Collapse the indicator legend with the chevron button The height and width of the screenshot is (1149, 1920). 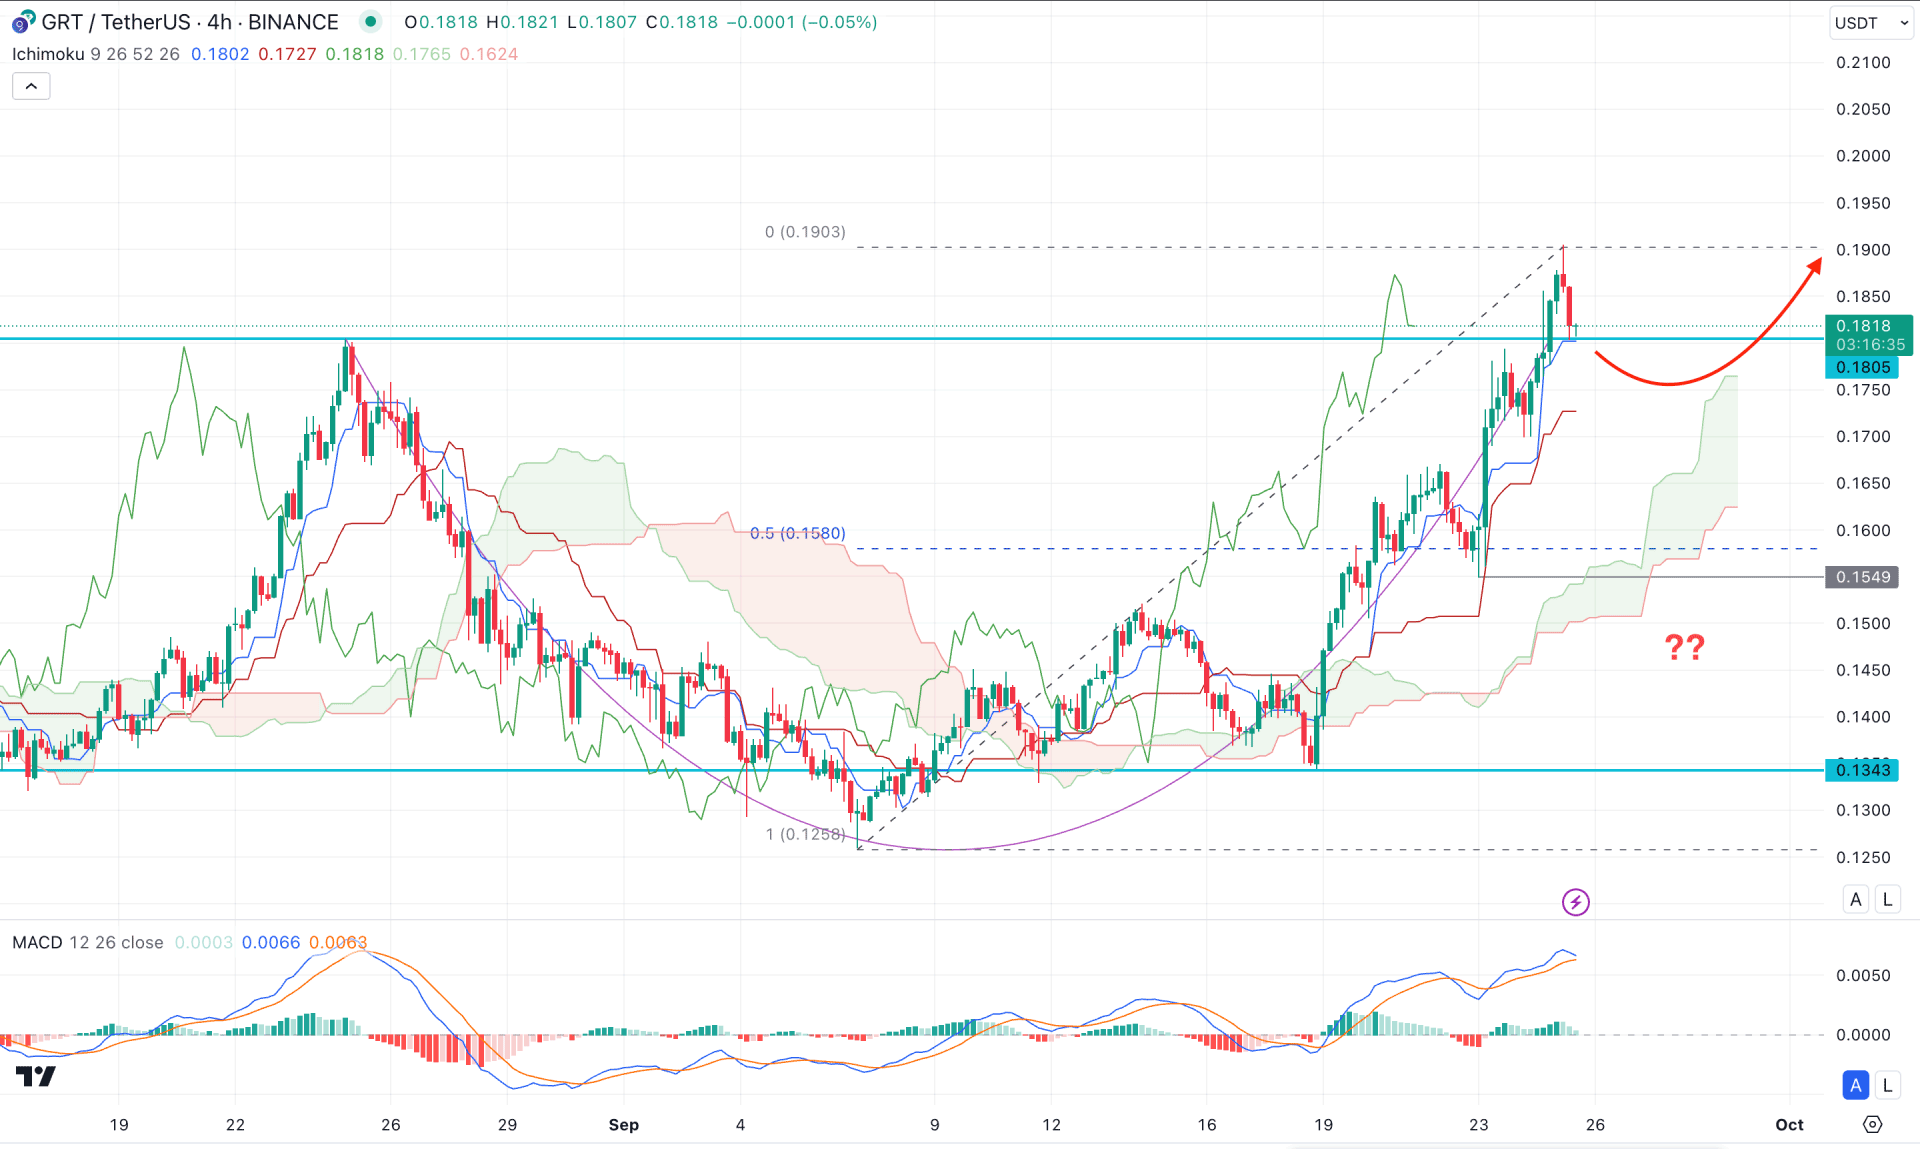point(31,86)
